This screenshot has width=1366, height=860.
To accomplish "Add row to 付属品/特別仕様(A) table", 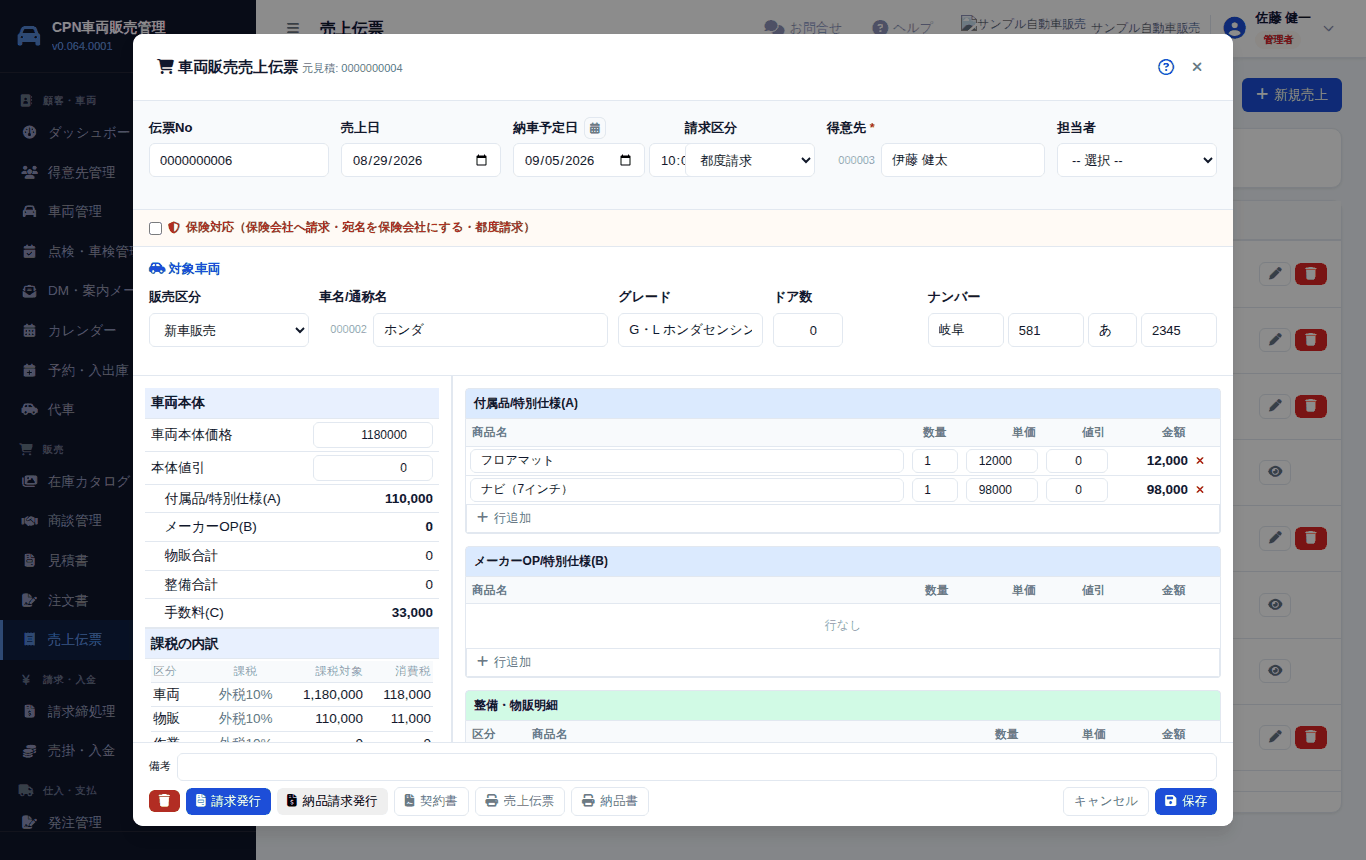I will point(504,518).
